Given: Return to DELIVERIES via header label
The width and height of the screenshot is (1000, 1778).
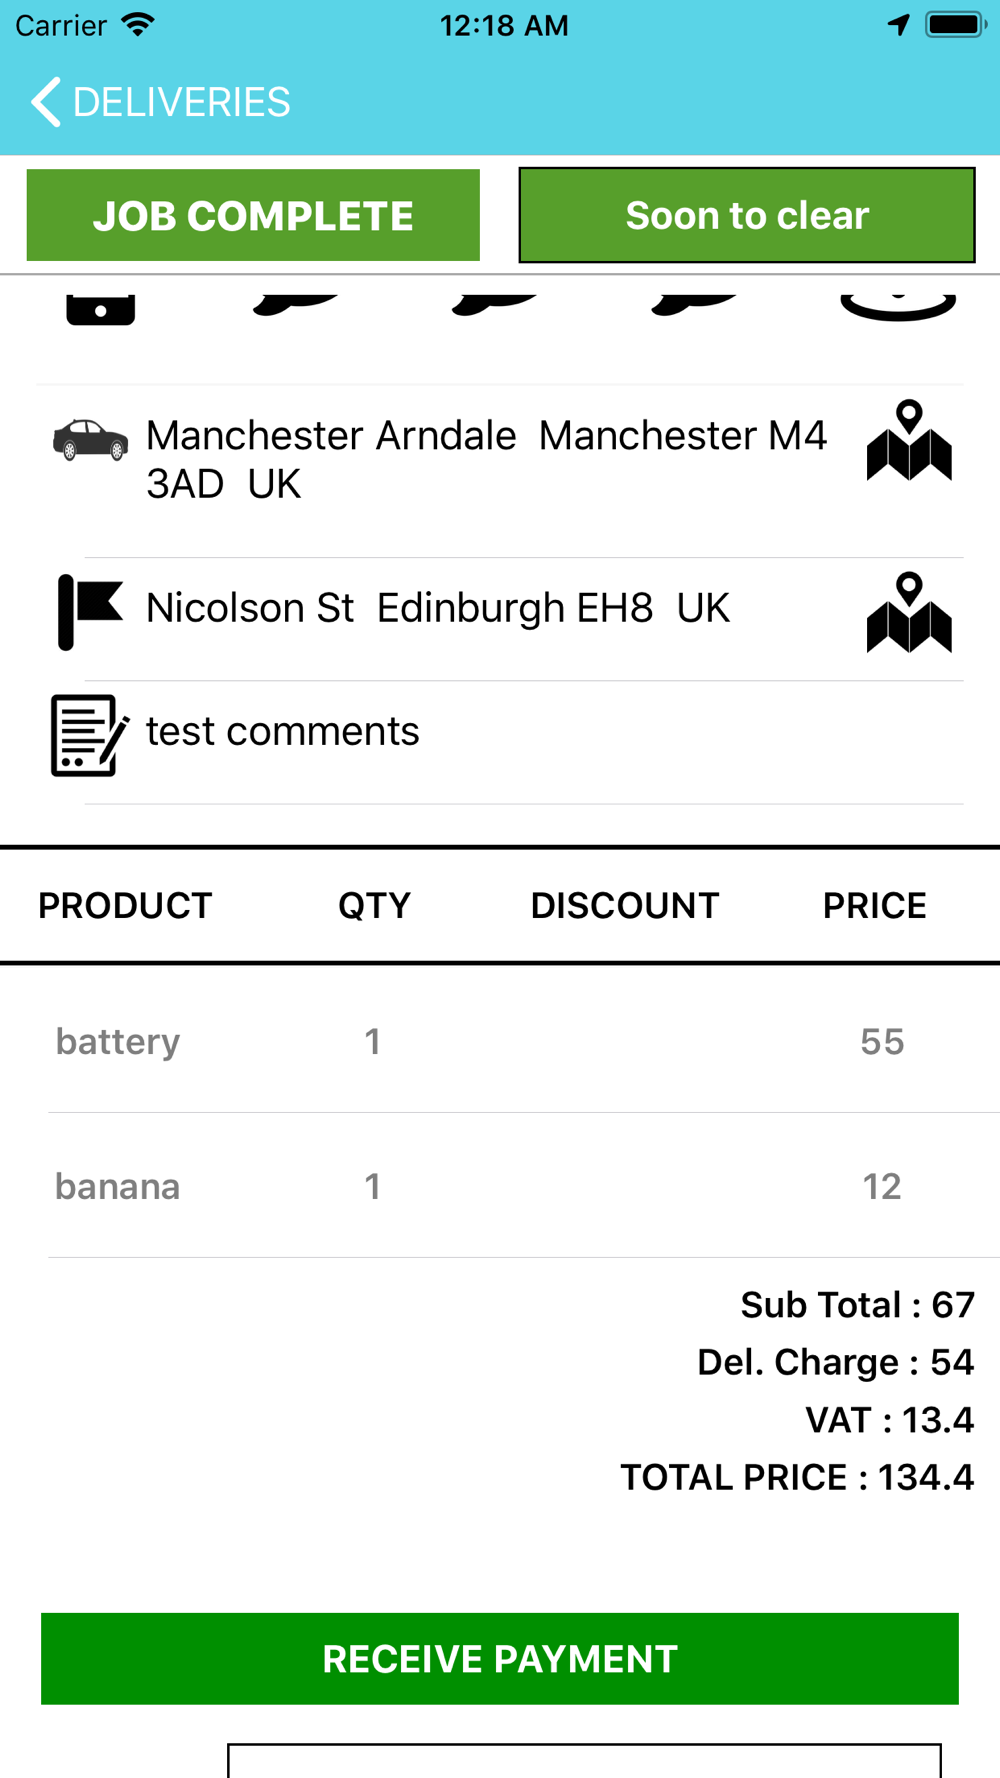Looking at the screenshot, I should tap(181, 102).
